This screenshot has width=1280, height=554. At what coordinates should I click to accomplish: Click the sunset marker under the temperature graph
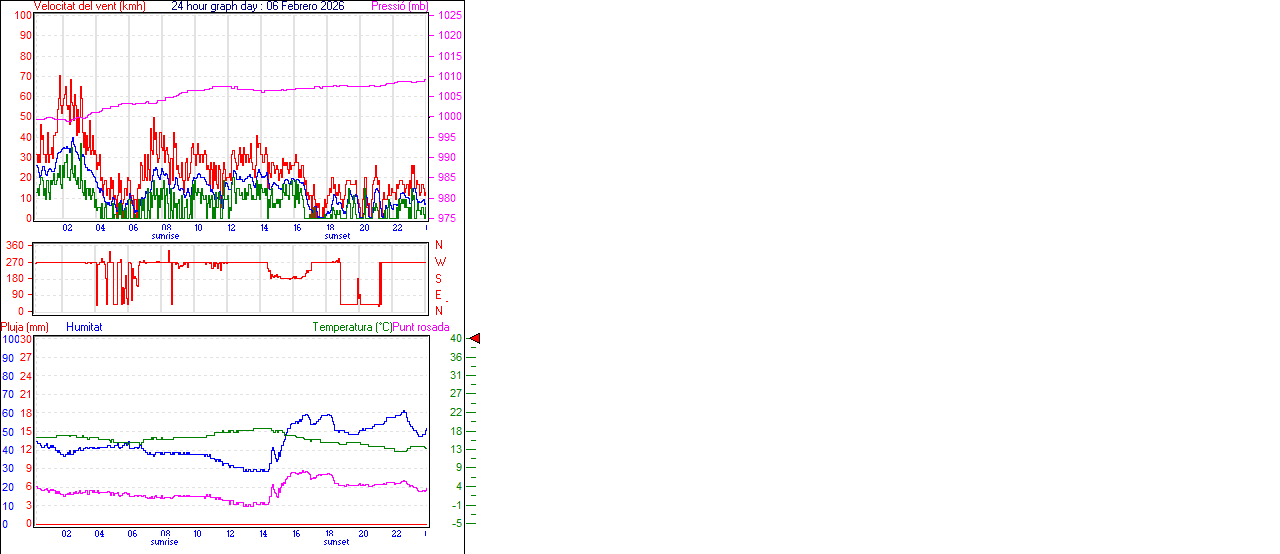pos(337,542)
